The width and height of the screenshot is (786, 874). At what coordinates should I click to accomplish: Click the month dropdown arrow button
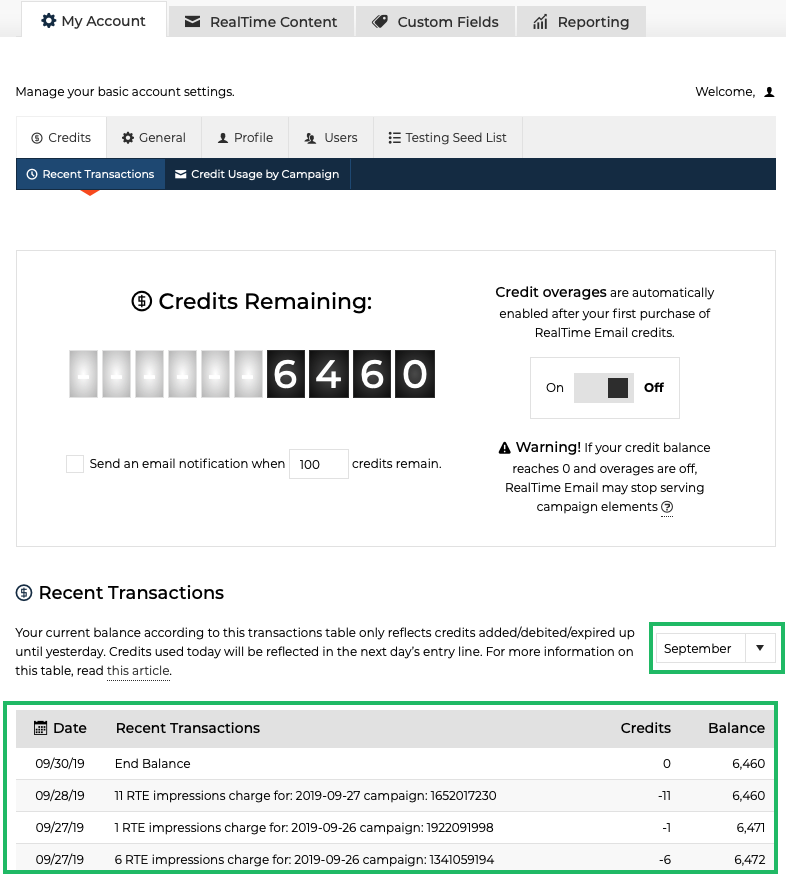pyautogui.click(x=760, y=648)
